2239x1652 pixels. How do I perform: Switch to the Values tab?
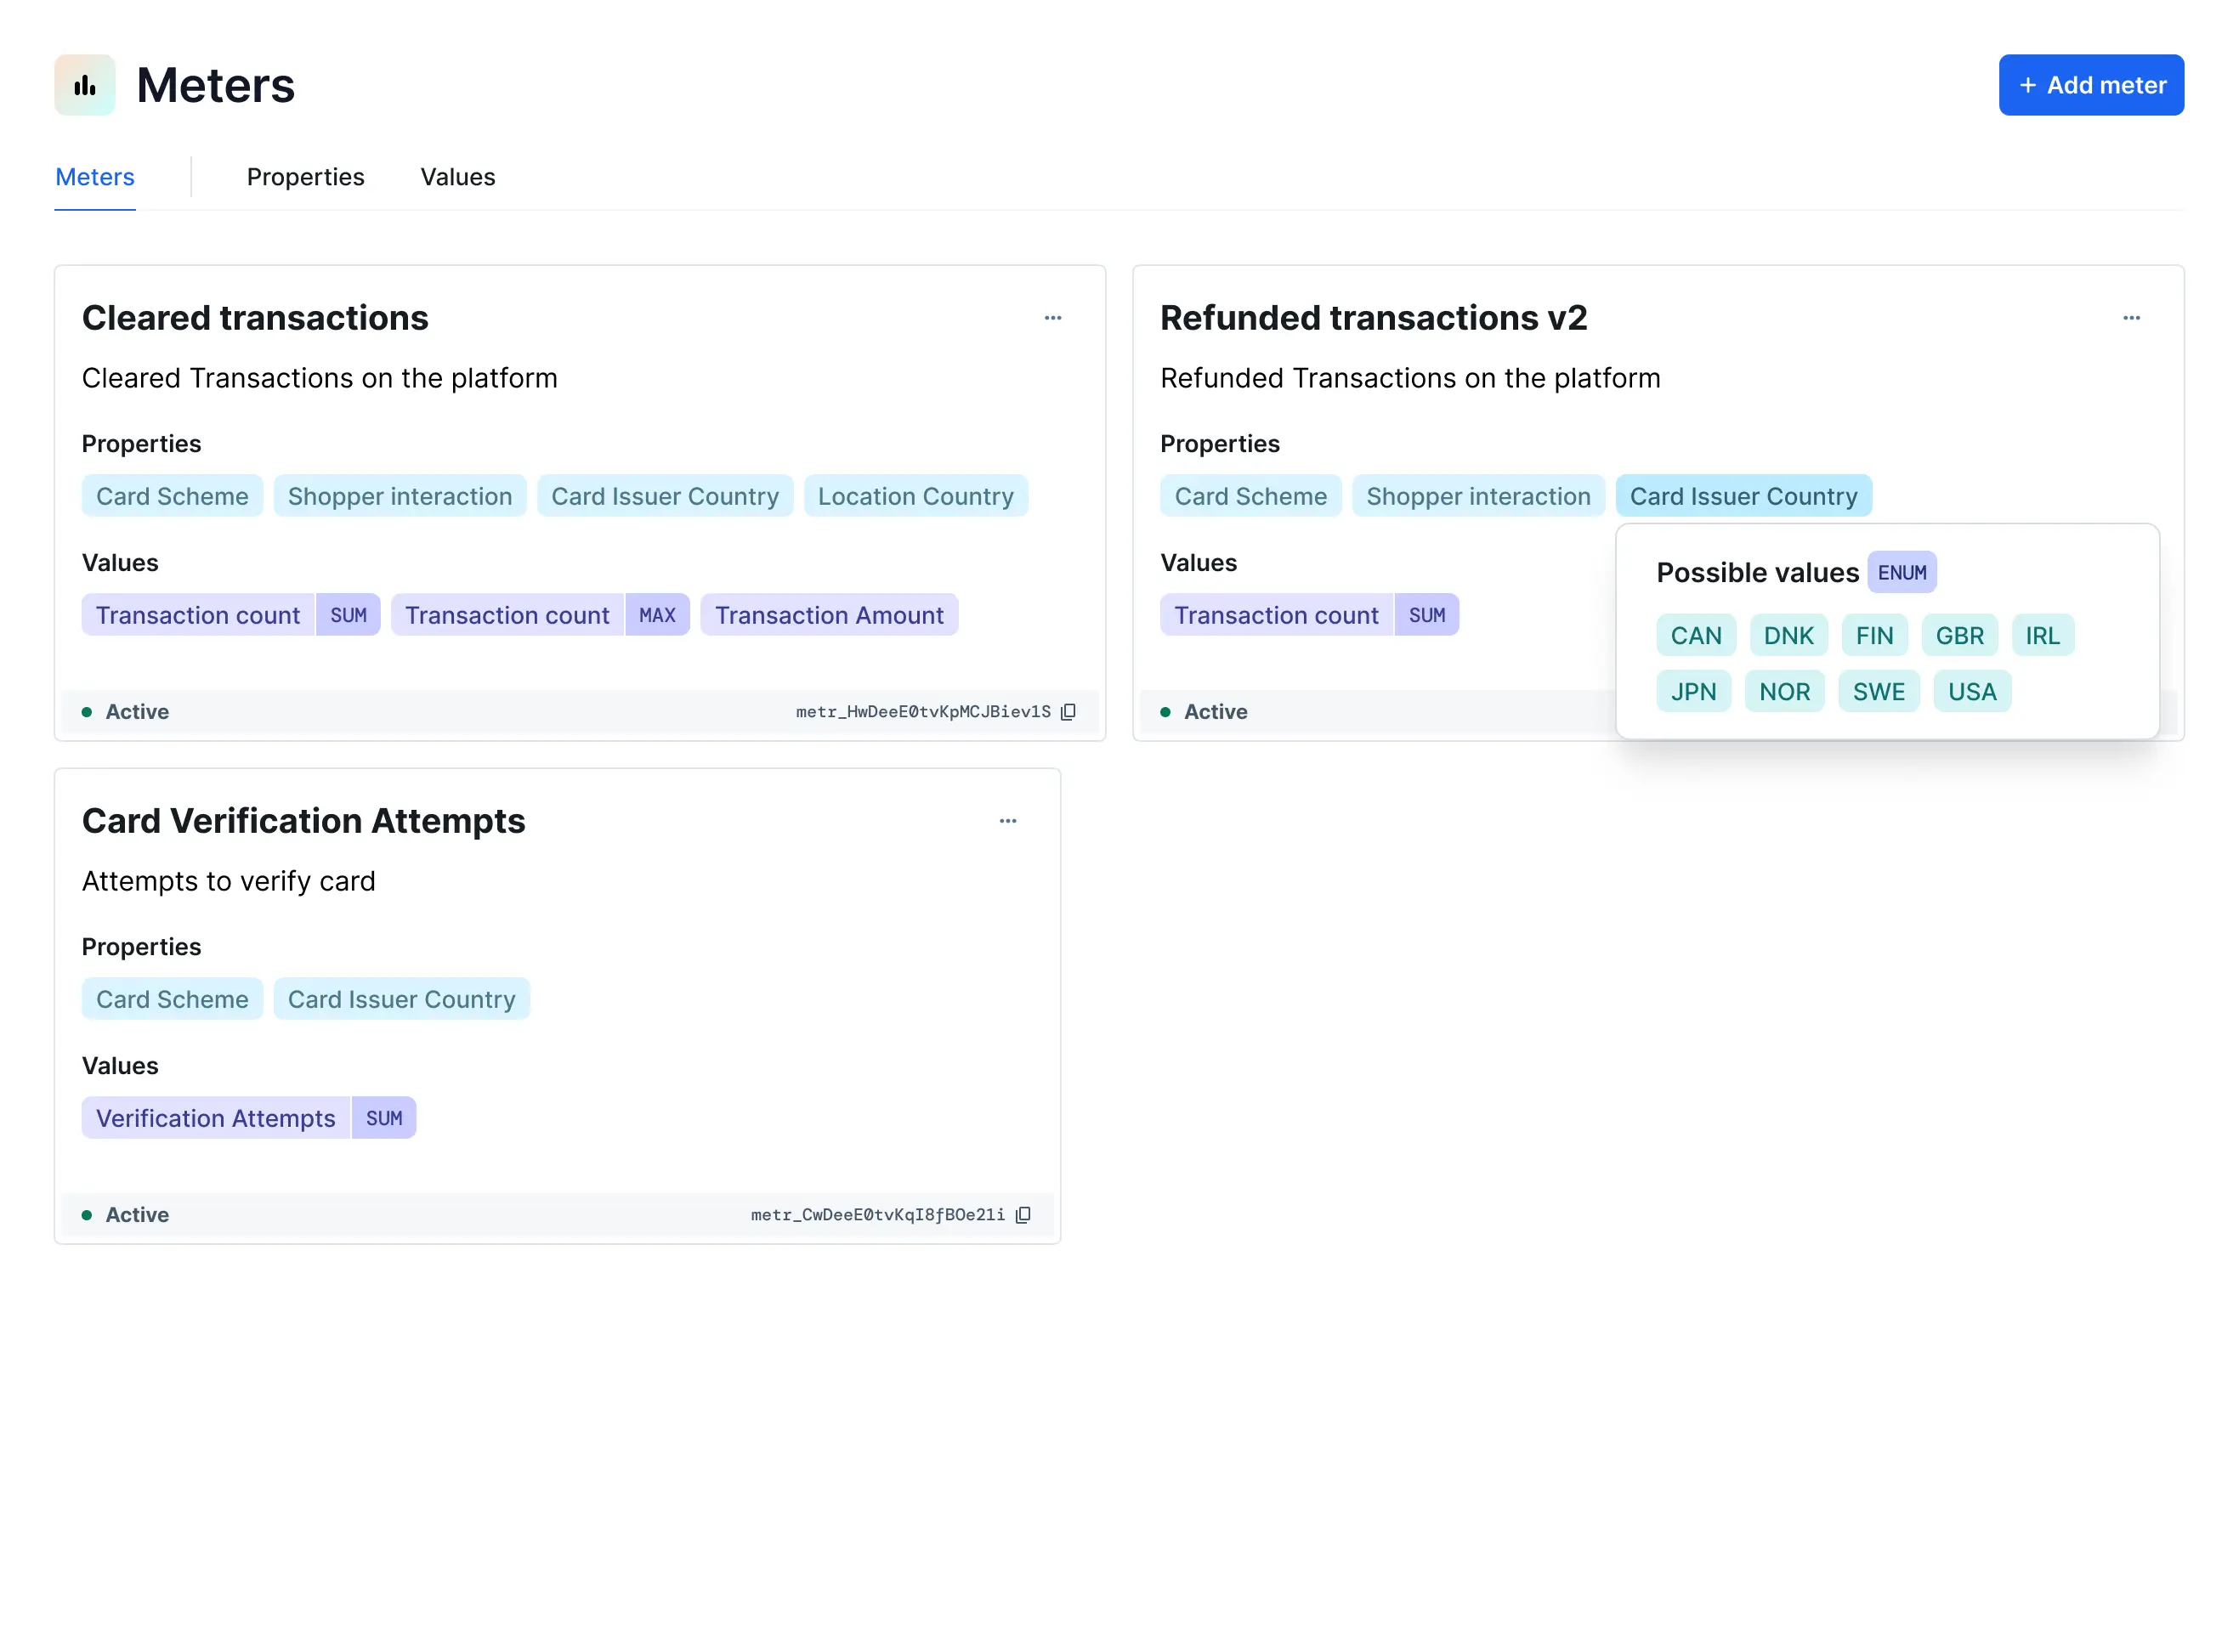[457, 177]
